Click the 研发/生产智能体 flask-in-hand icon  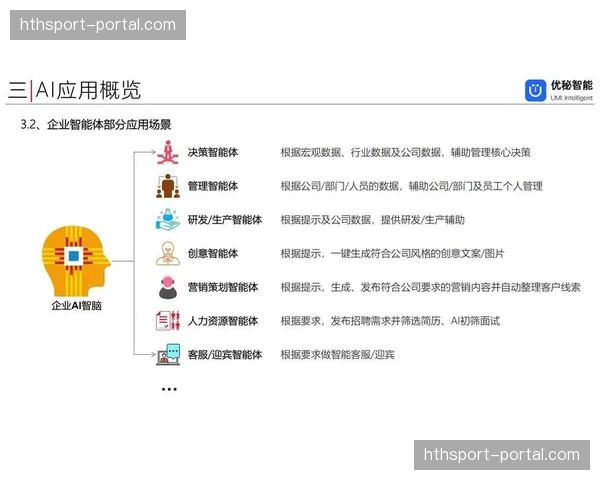168,219
